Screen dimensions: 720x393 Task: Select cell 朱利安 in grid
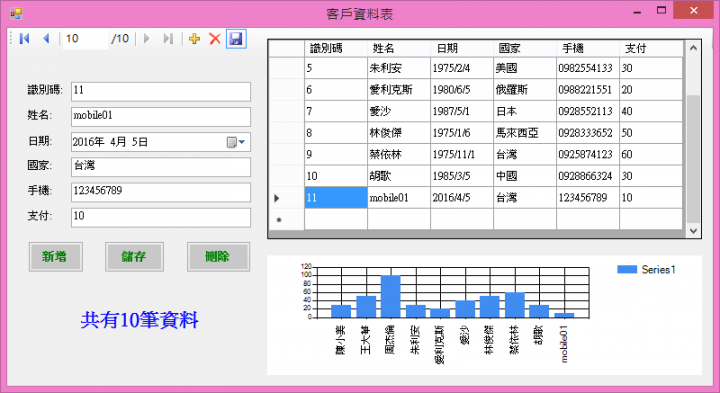(399, 68)
